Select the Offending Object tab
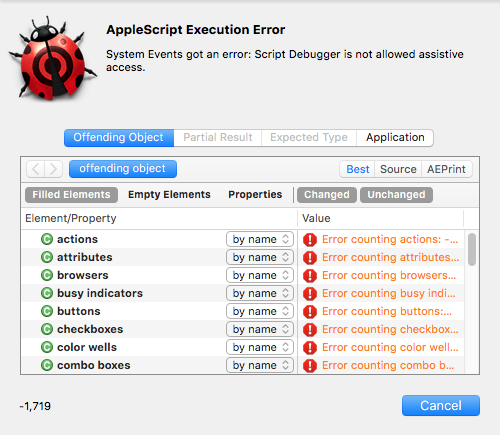Image resolution: width=500 pixels, height=435 pixels. click(119, 138)
